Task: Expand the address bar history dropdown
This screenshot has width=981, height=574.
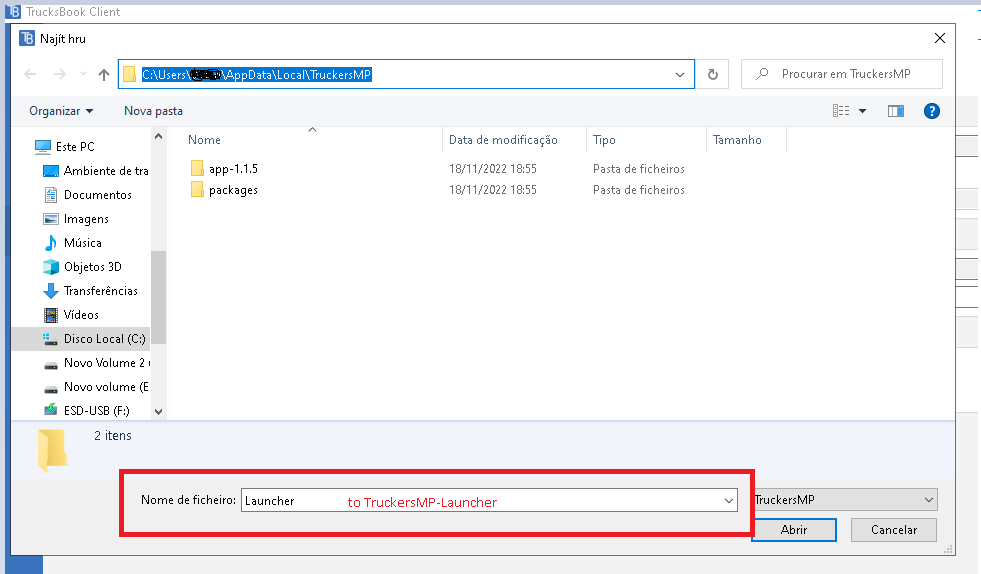Action: pyautogui.click(x=681, y=75)
